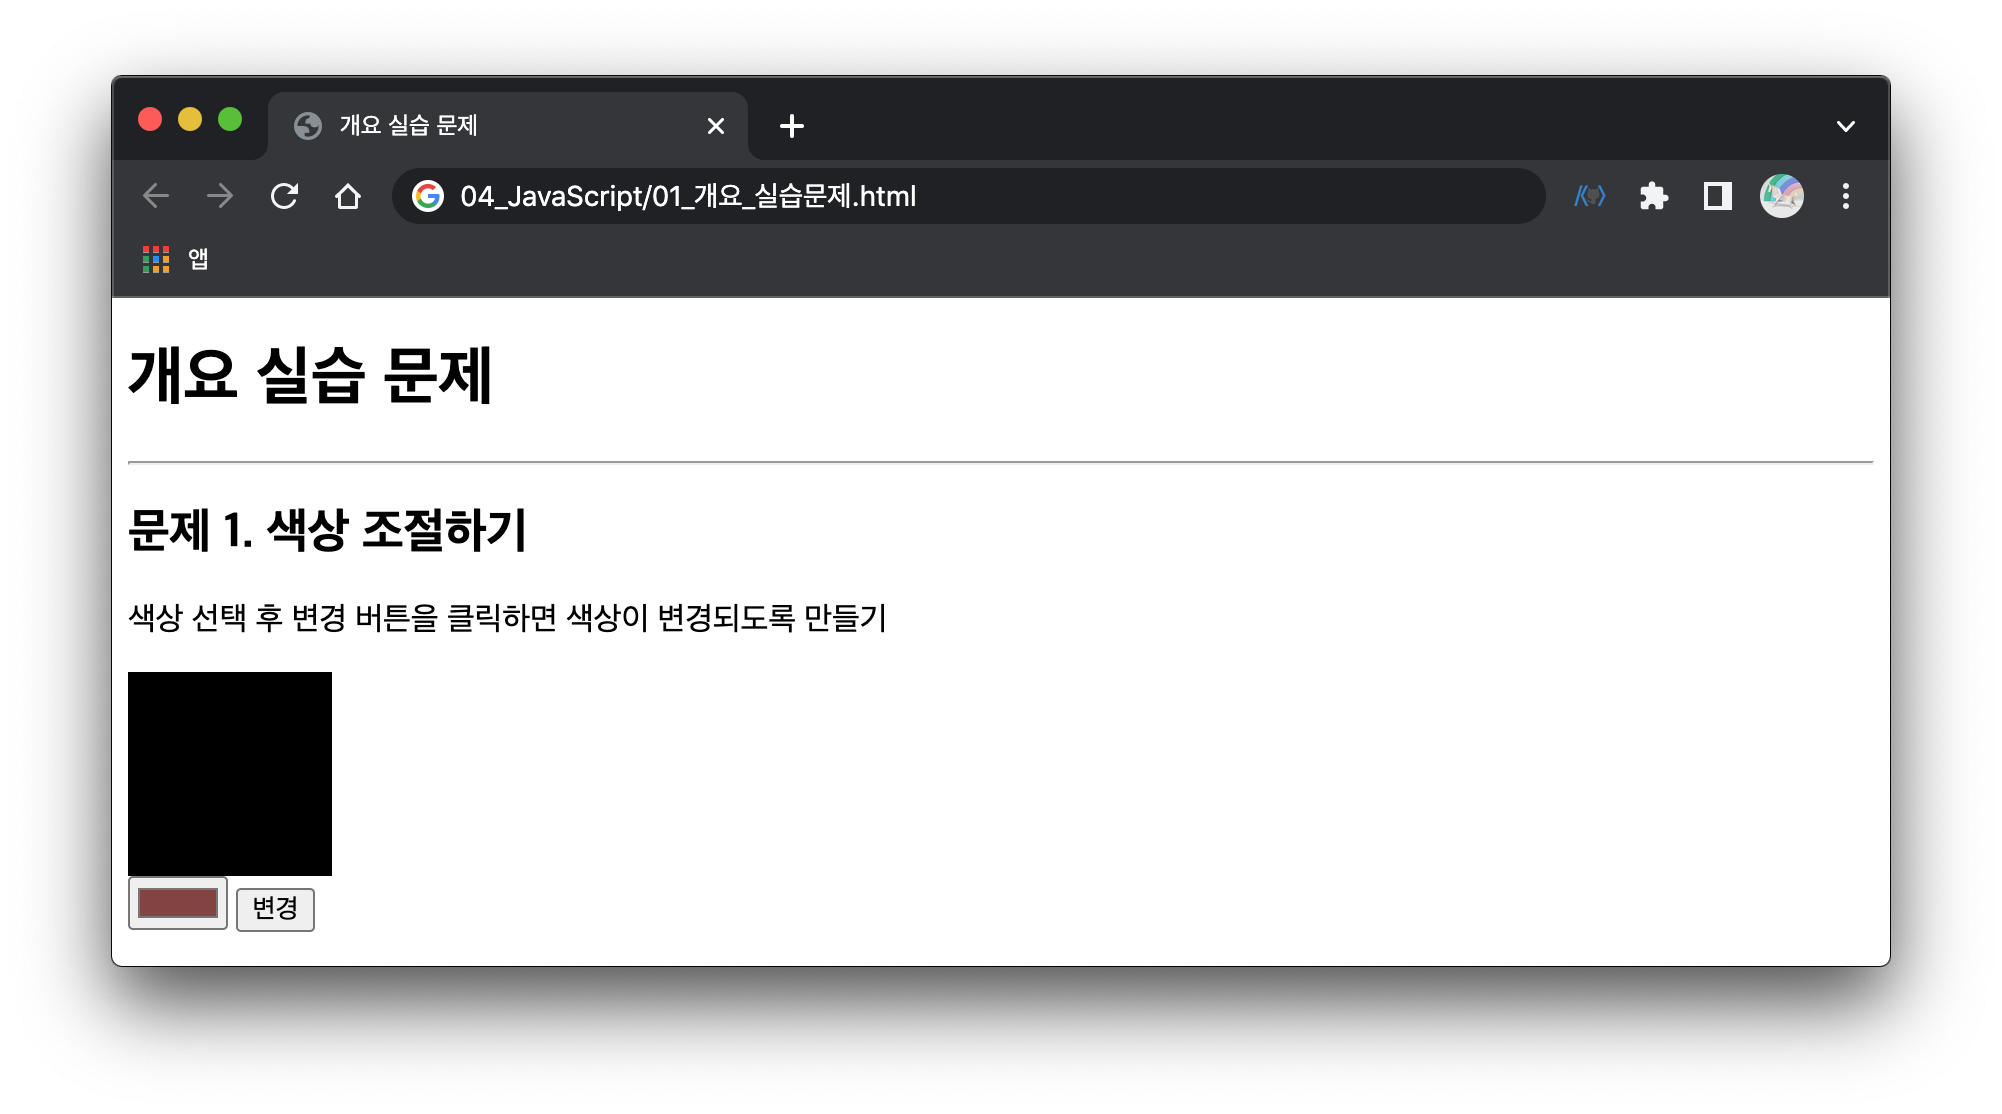Expand the tab search chevron
The height and width of the screenshot is (1114, 2002).
pos(1845,126)
